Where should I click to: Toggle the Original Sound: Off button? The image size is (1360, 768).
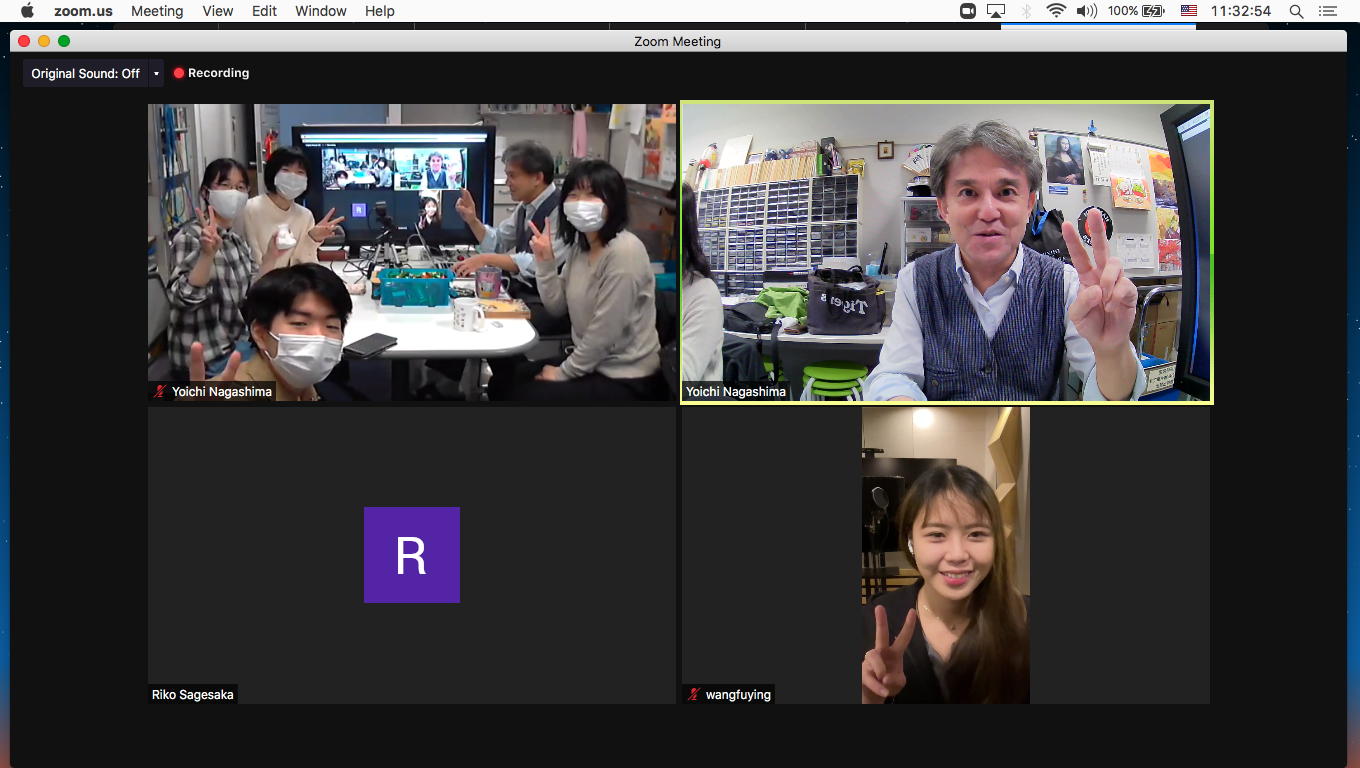point(85,73)
